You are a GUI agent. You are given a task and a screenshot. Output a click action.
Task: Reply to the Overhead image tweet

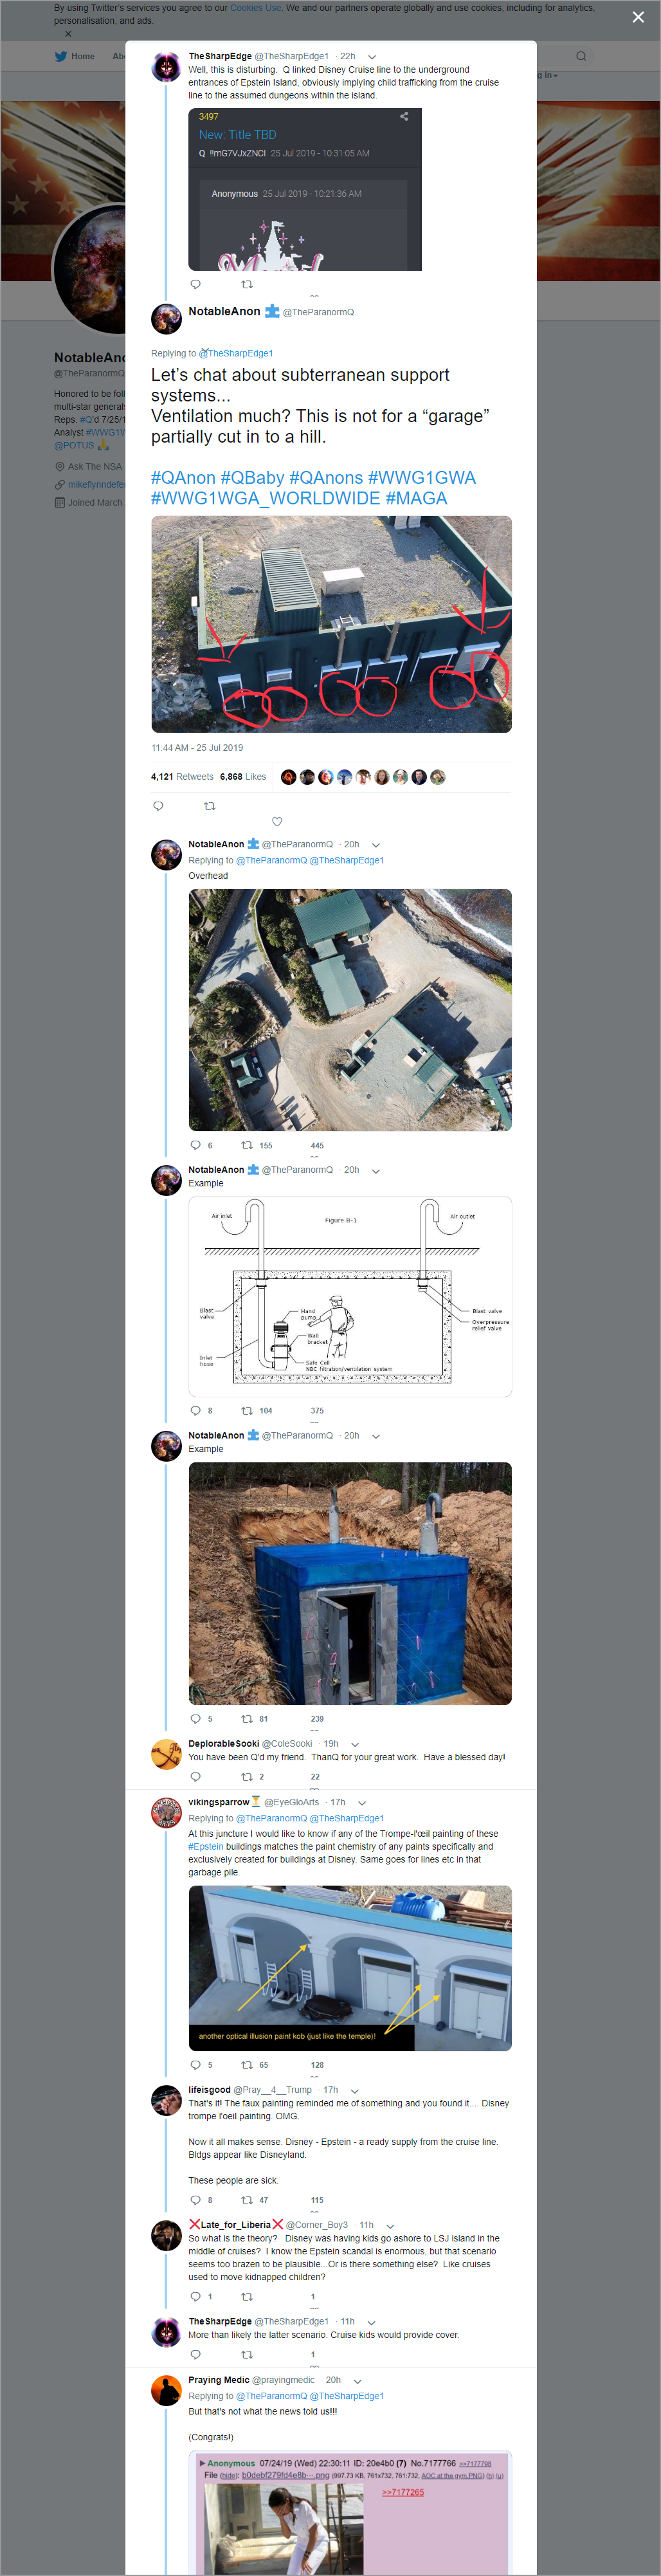click(x=195, y=1146)
